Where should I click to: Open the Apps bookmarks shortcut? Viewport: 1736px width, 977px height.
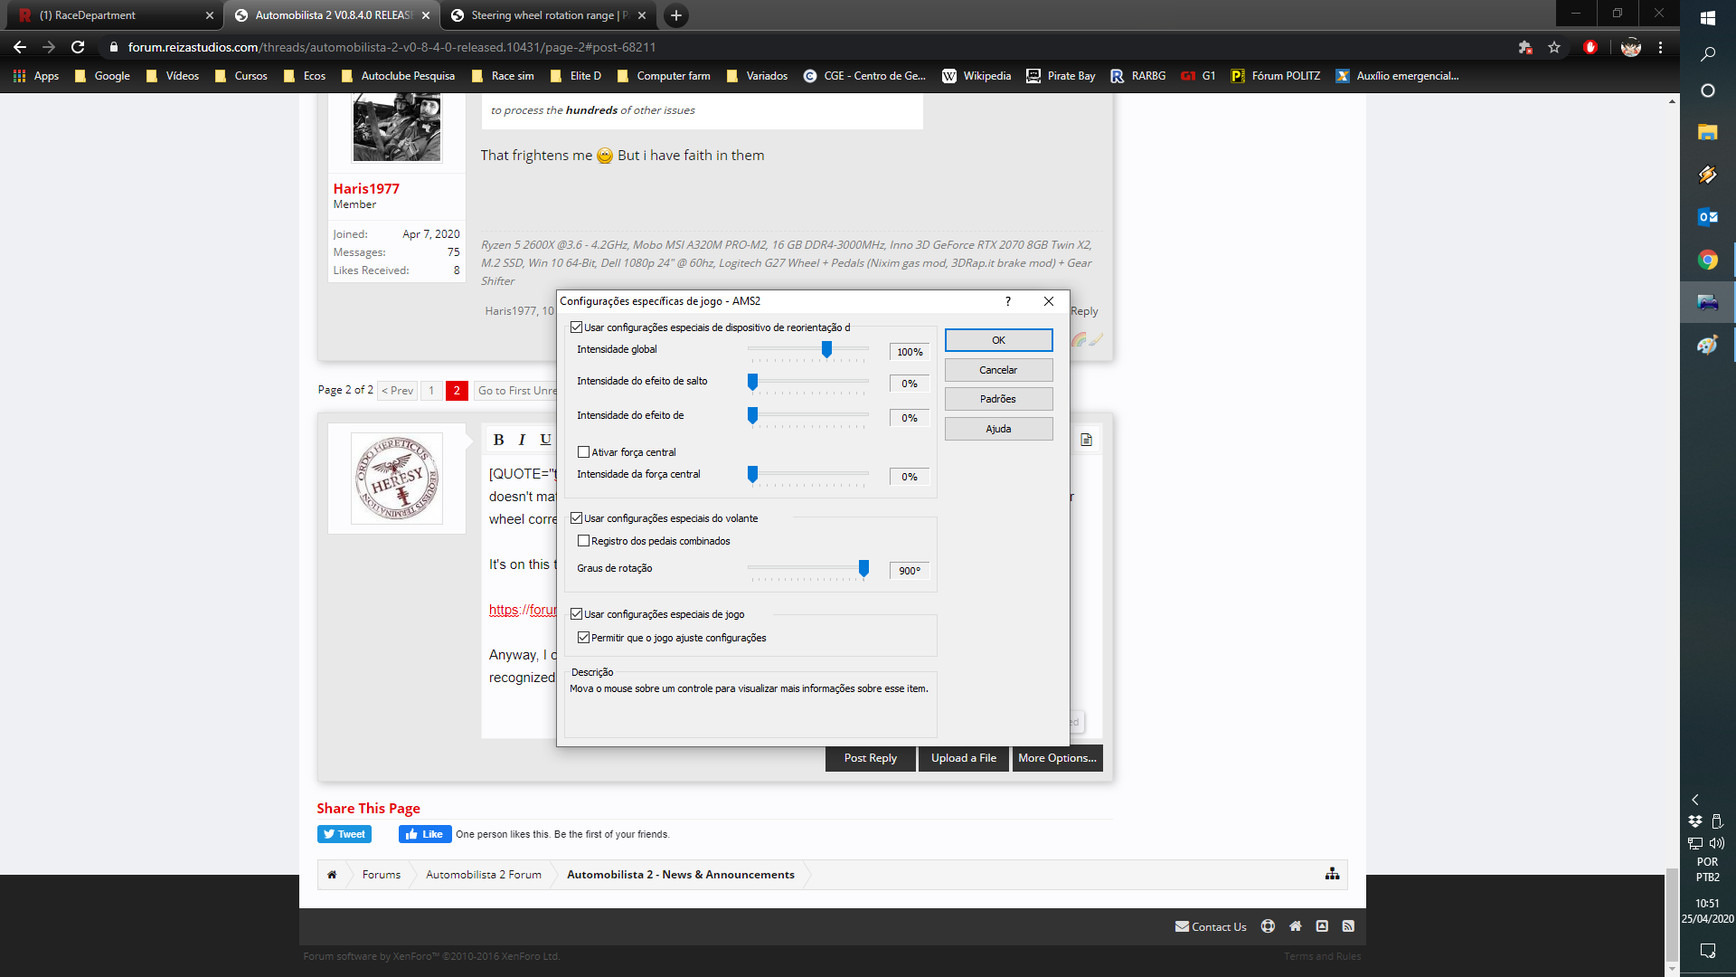(x=36, y=76)
